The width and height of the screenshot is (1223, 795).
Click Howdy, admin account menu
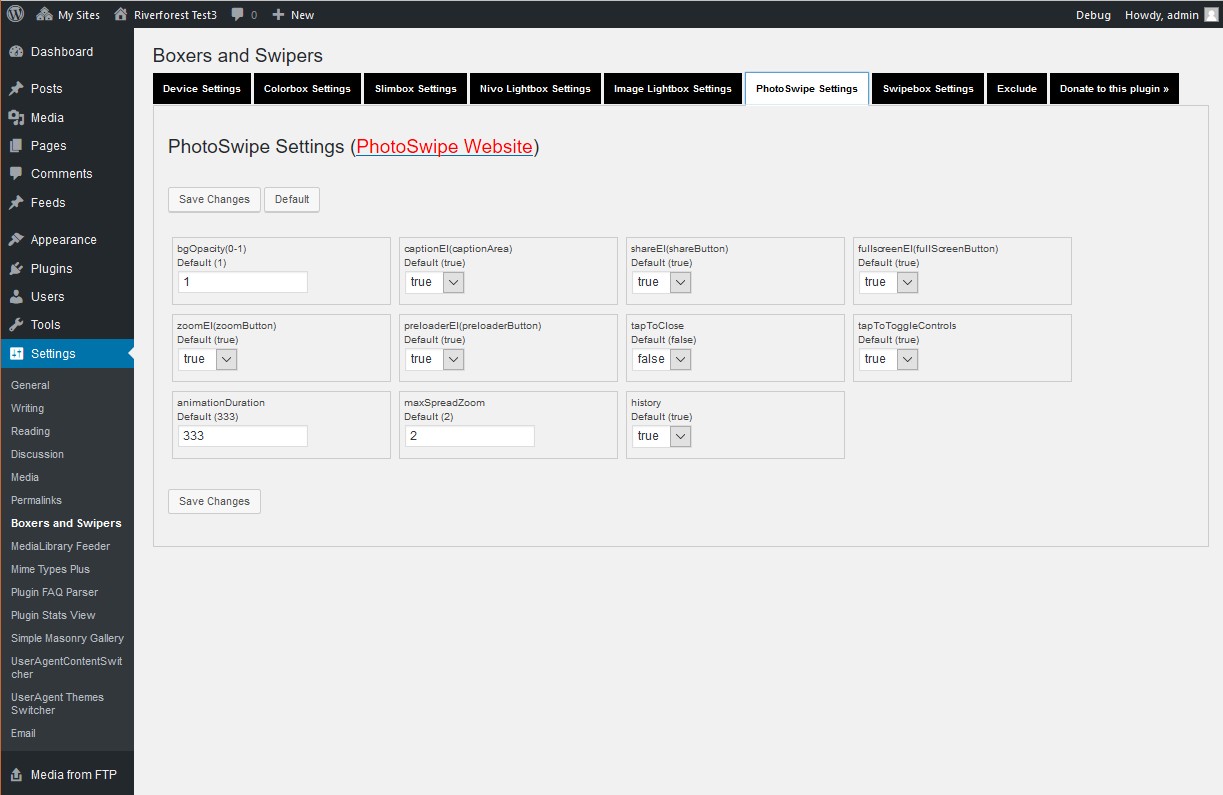click(x=1171, y=15)
